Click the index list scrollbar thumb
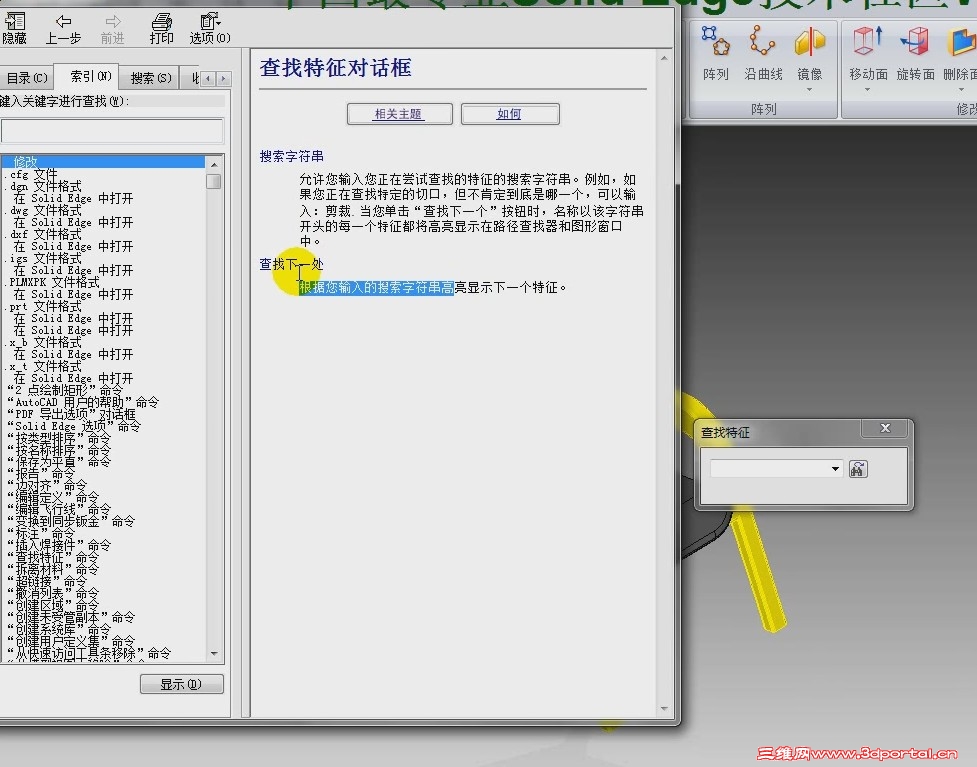Image resolution: width=977 pixels, height=767 pixels. [214, 181]
